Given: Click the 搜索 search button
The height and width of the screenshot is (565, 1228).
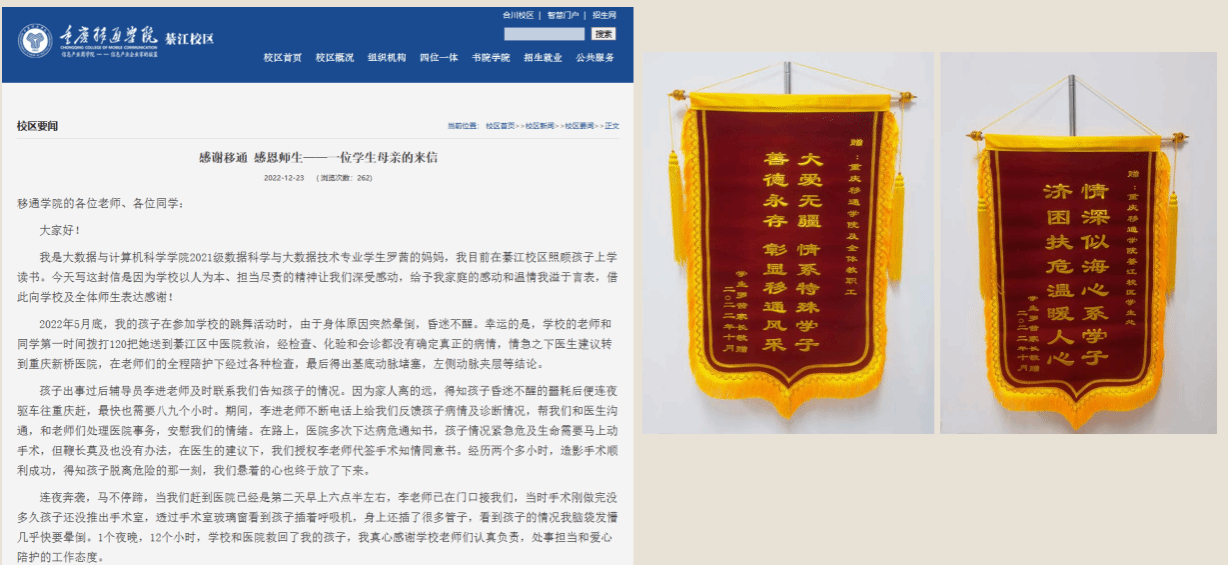Looking at the screenshot, I should 603,34.
